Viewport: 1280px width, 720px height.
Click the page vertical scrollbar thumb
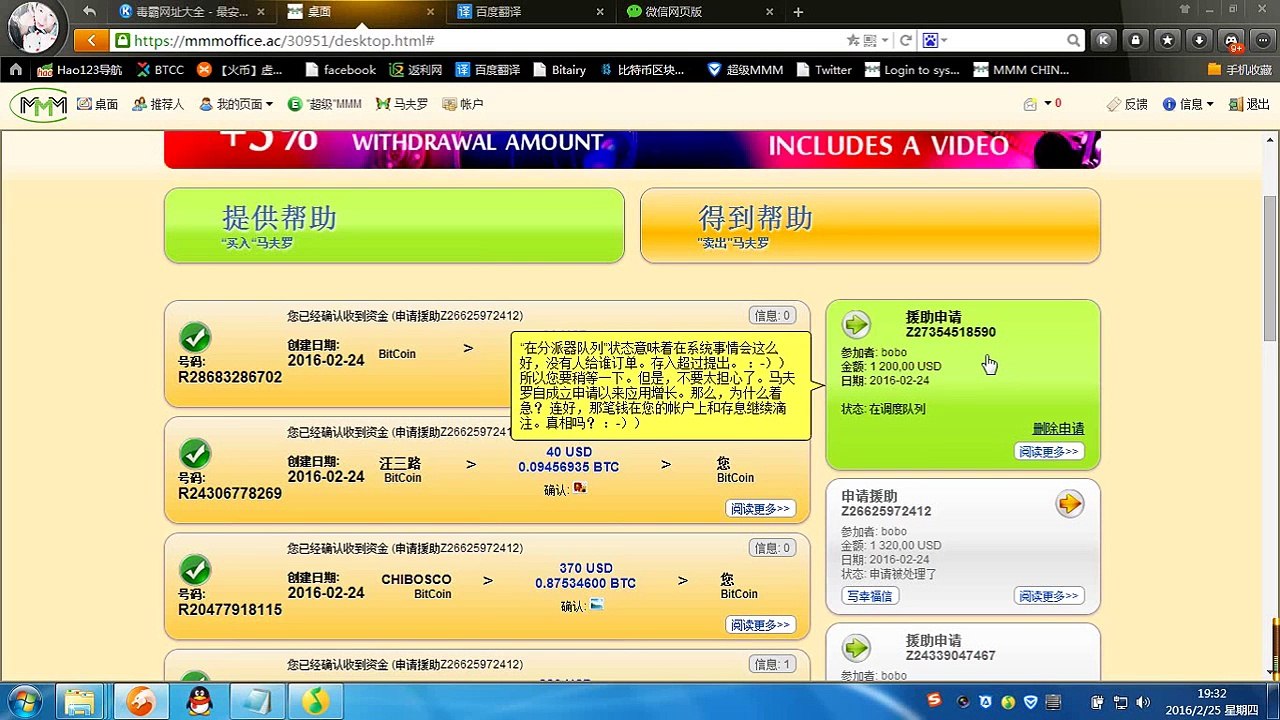[x=1271, y=268]
